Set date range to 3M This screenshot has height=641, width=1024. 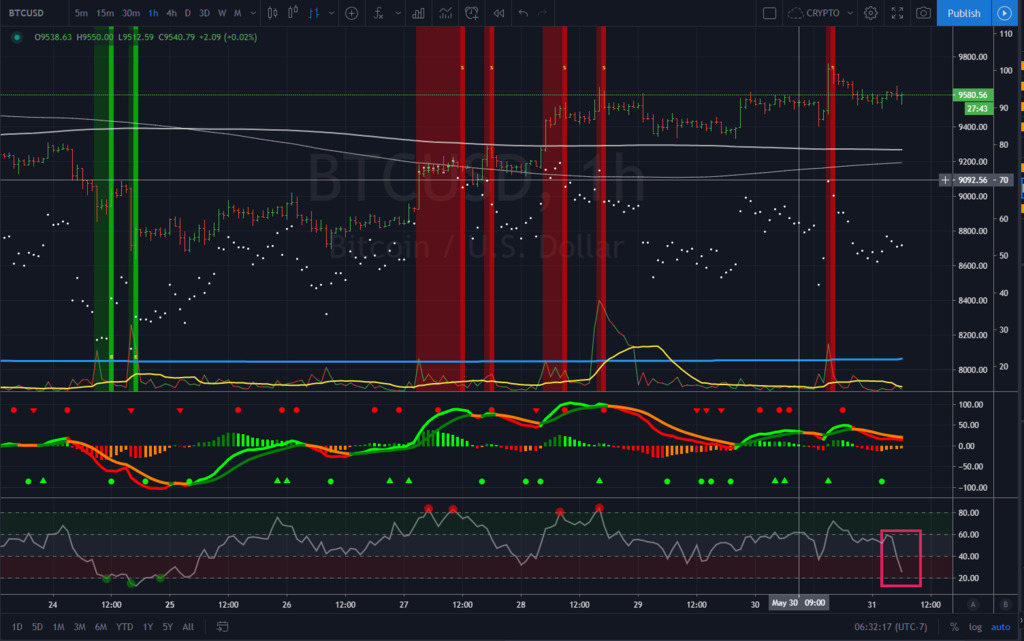(80, 626)
